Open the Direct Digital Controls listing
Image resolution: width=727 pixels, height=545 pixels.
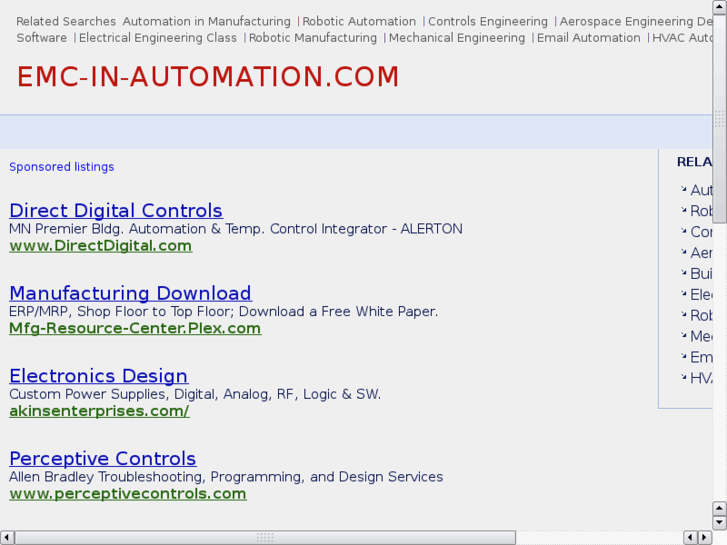coord(116,211)
